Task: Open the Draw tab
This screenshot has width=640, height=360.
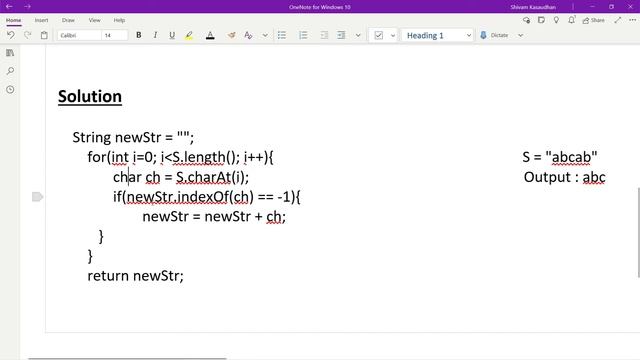Action: tap(68, 20)
